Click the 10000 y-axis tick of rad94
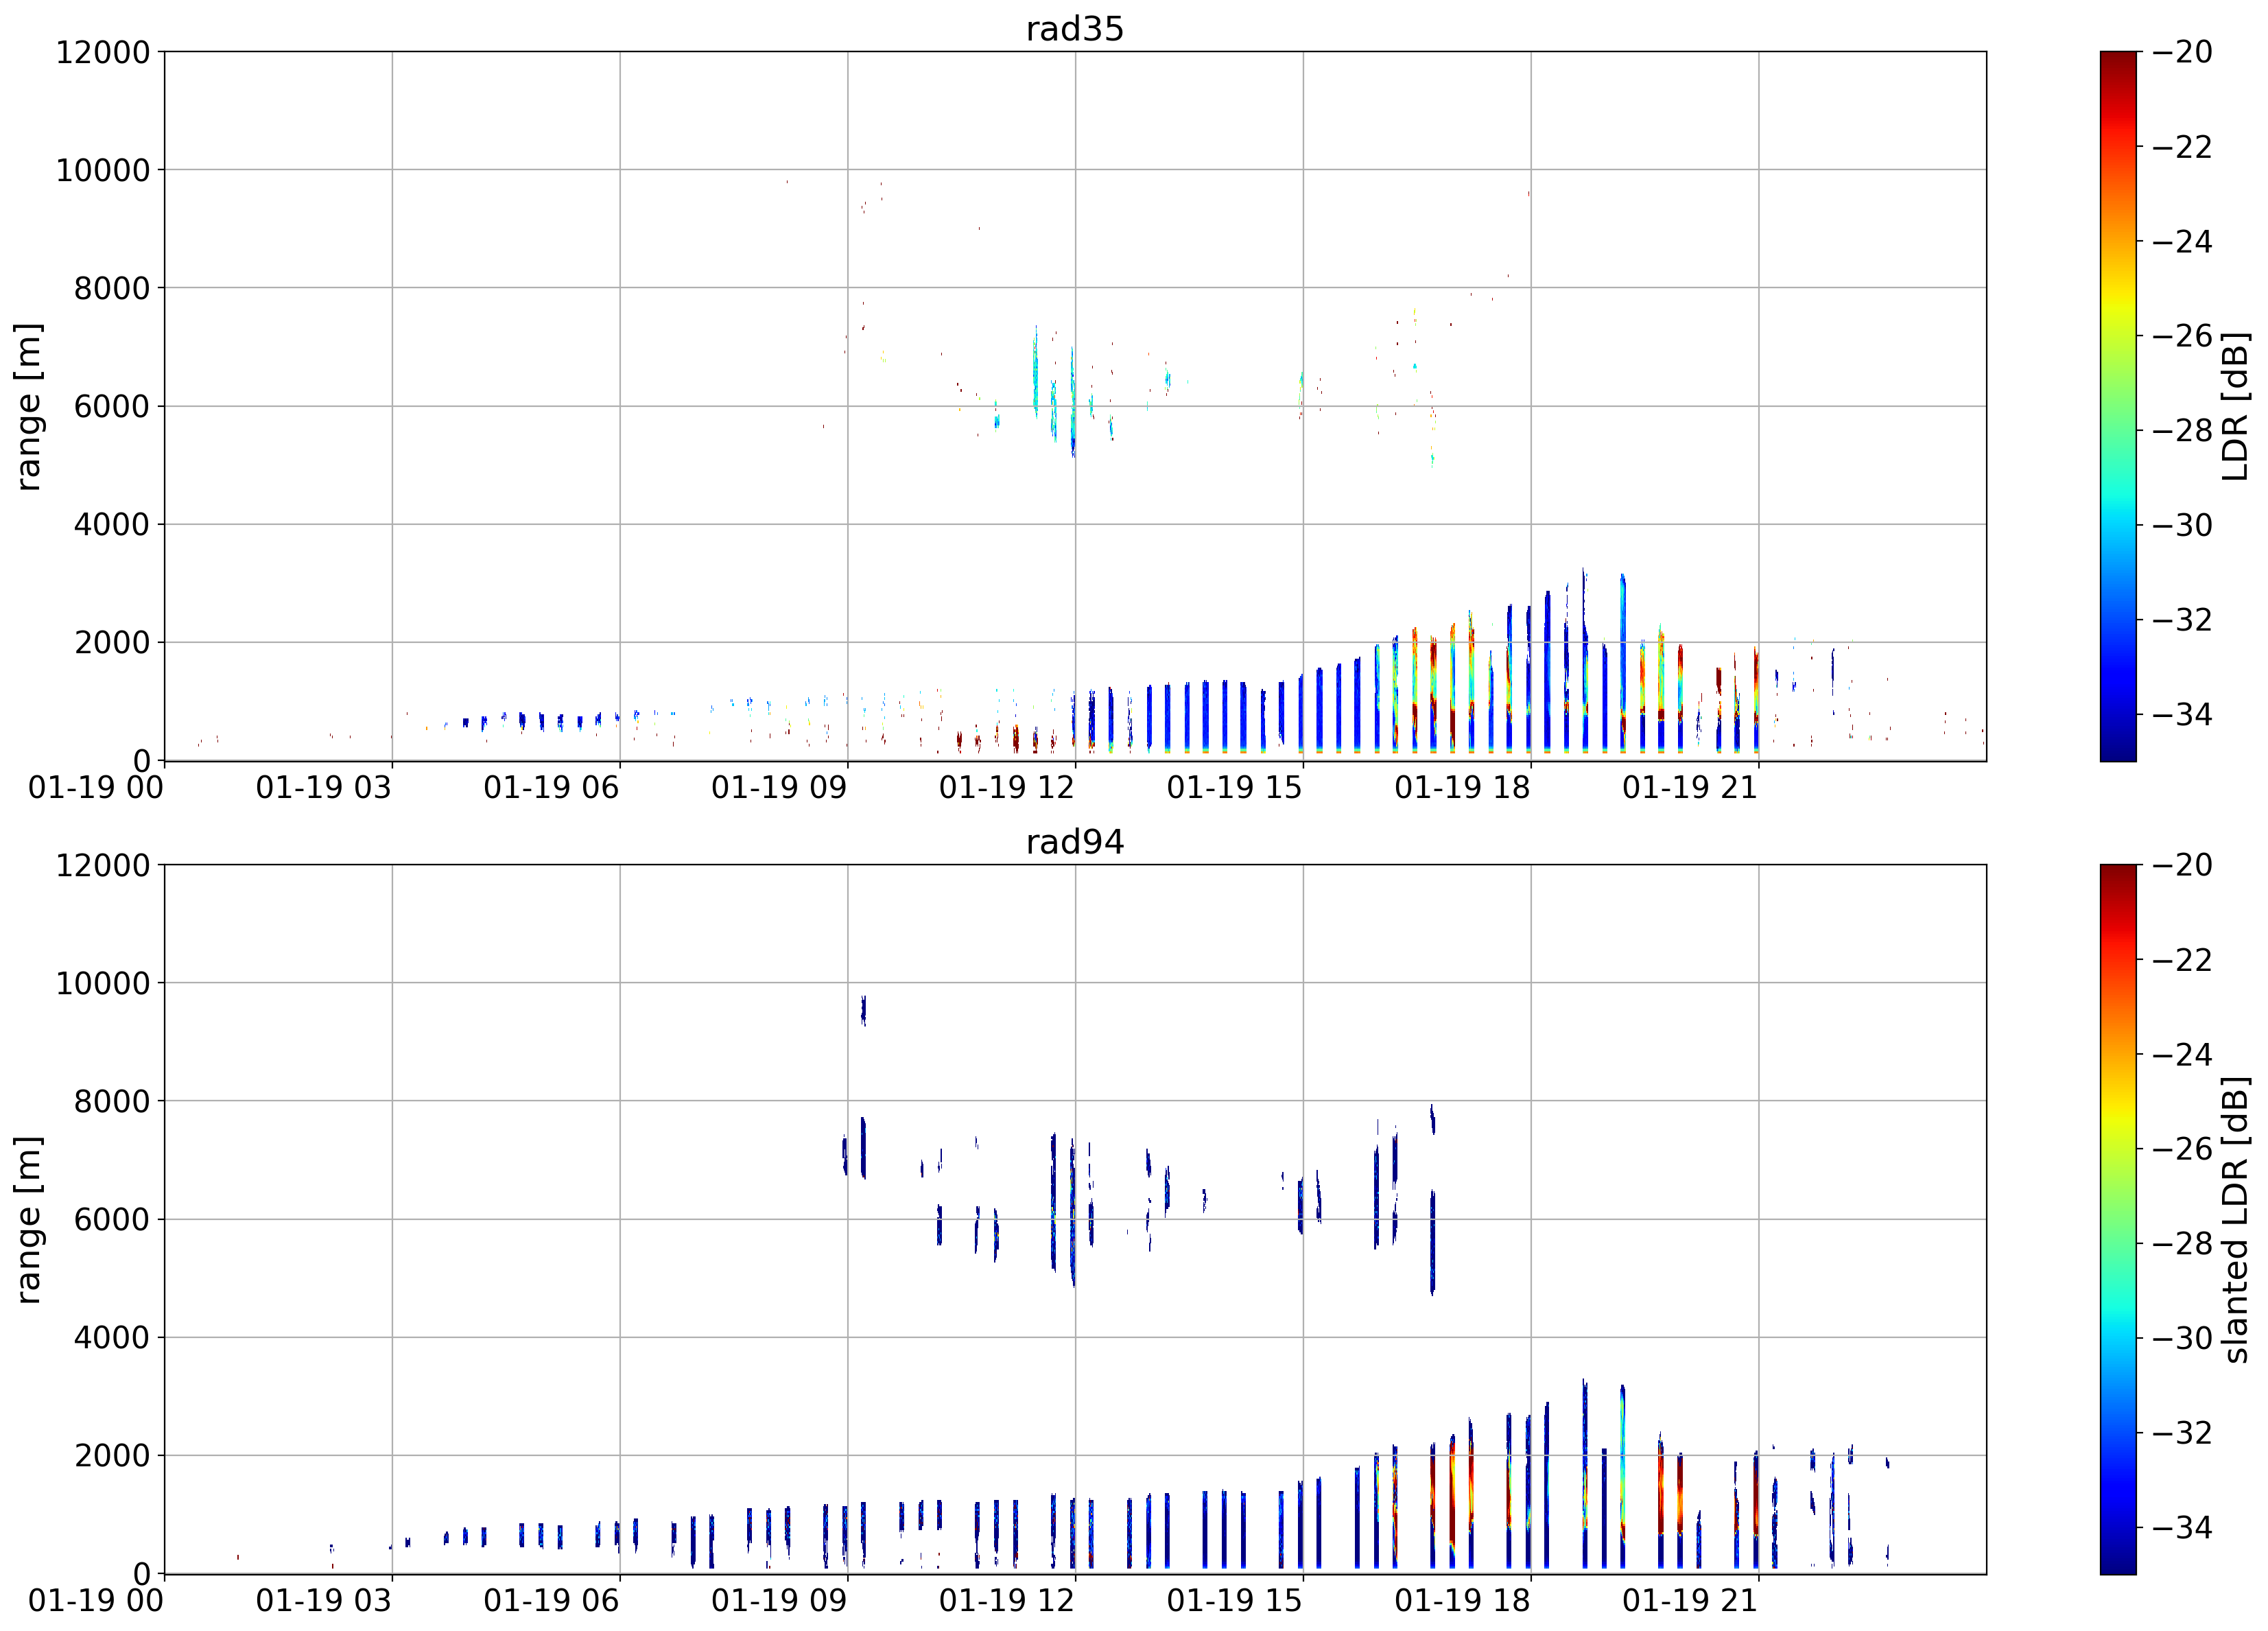Screen dimensions: 2268x1631 point(102,983)
